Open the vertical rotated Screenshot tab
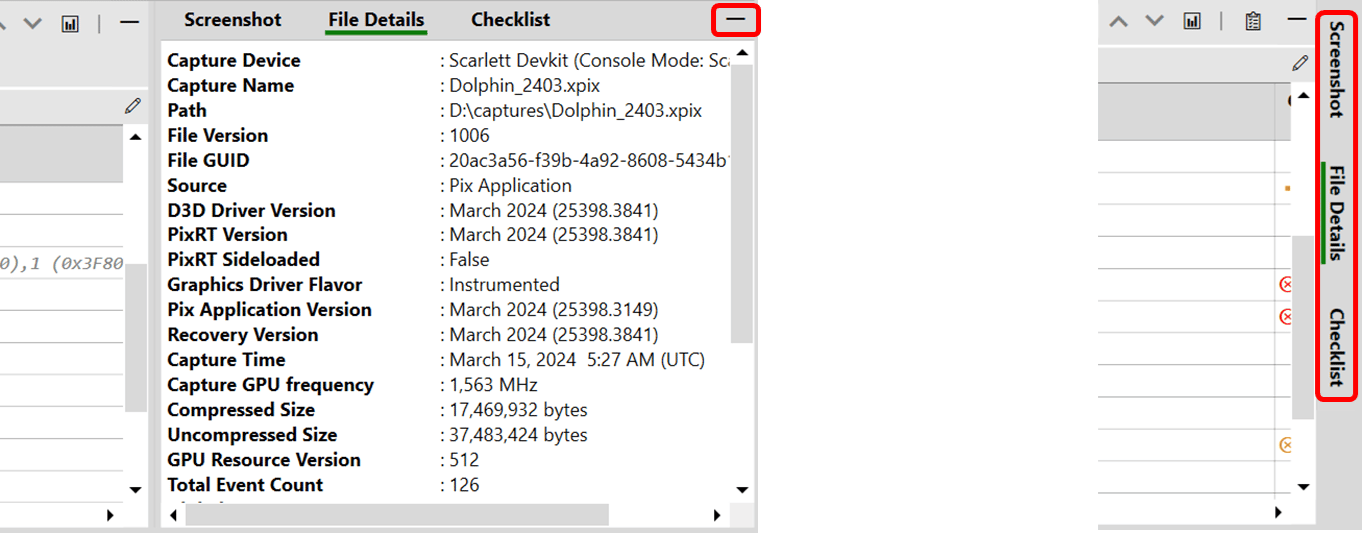This screenshot has width=1362, height=533. [1337, 68]
